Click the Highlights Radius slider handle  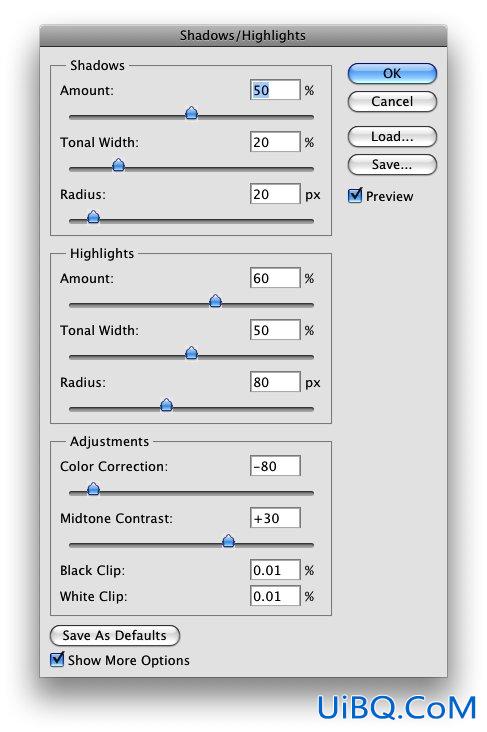167,405
